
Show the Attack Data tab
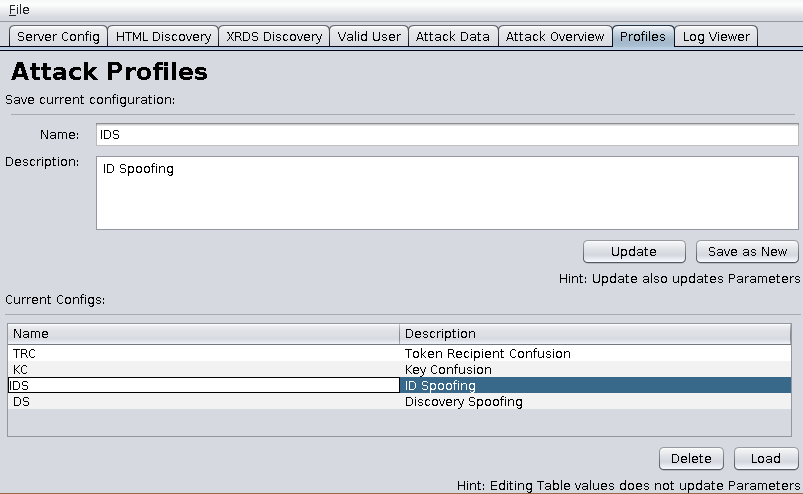click(453, 37)
